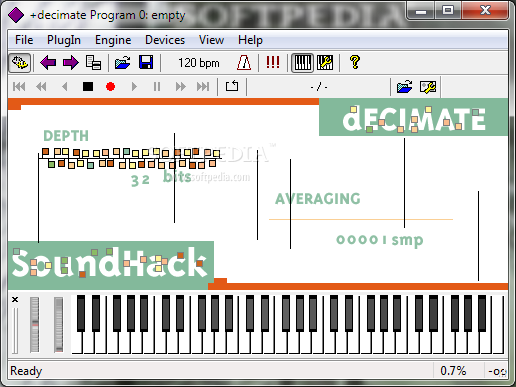Image resolution: width=516 pixels, height=387 pixels.
Task: Click the DEPTH label
Action: (66, 136)
